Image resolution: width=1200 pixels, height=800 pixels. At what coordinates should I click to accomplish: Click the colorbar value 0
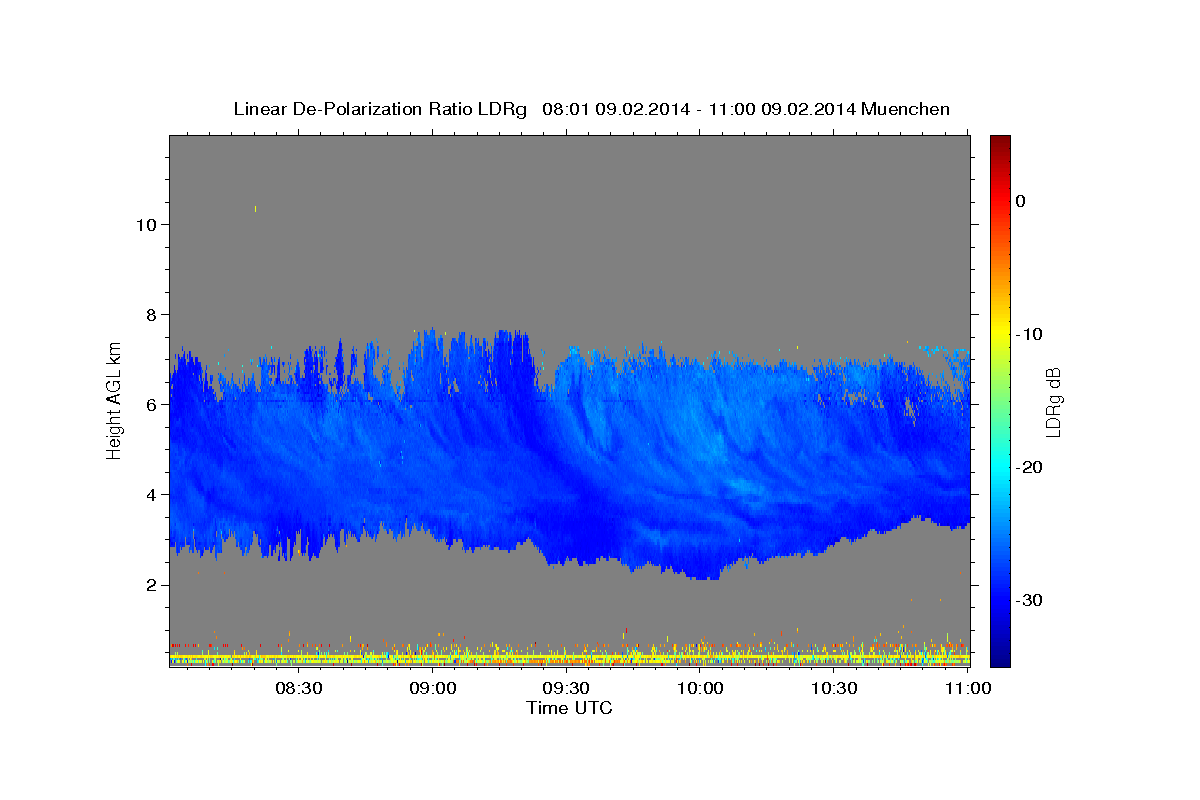[1021, 201]
